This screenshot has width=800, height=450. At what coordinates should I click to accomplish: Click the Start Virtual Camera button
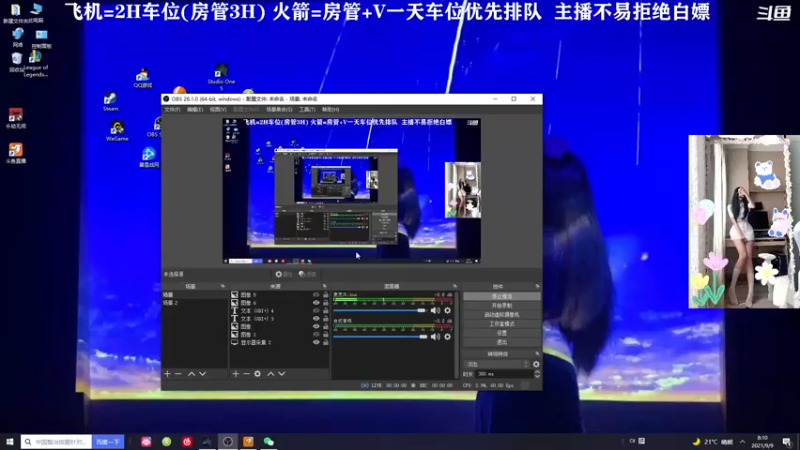point(502,315)
